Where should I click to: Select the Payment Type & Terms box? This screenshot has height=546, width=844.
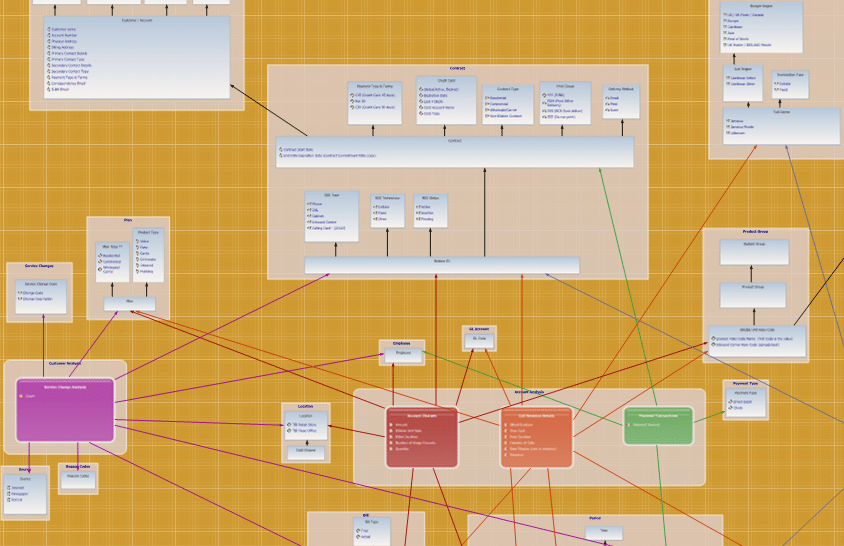pos(375,103)
